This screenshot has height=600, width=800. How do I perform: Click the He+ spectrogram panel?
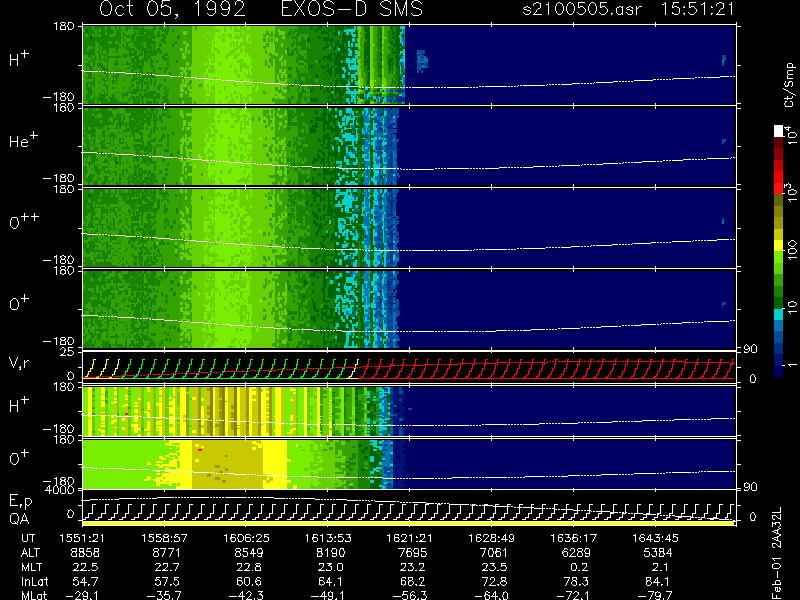[408, 147]
